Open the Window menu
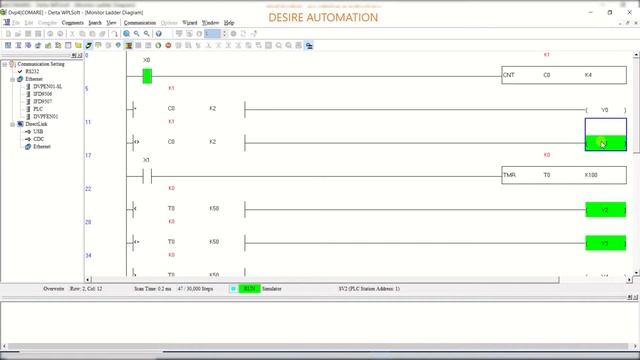 210,23
